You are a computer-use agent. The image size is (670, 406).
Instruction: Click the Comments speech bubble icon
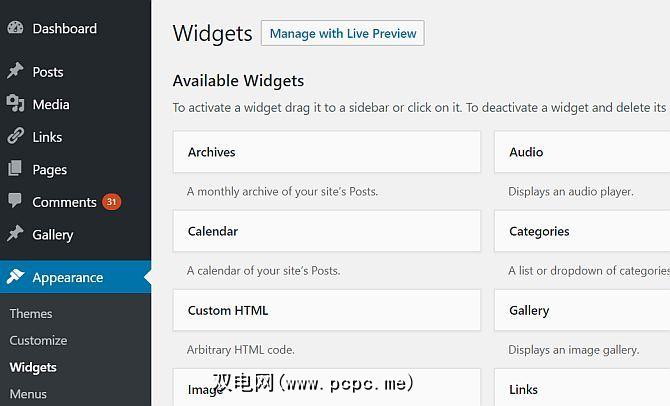[15, 202]
